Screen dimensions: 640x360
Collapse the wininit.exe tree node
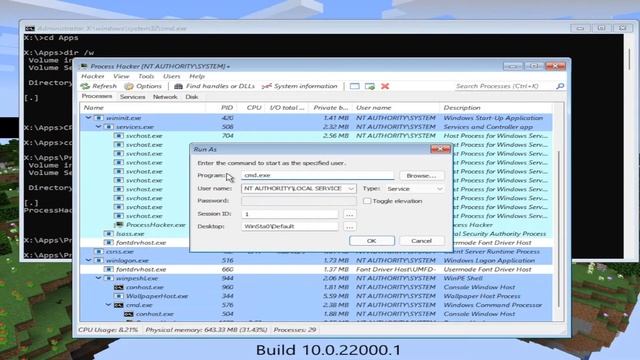[x=89, y=118]
